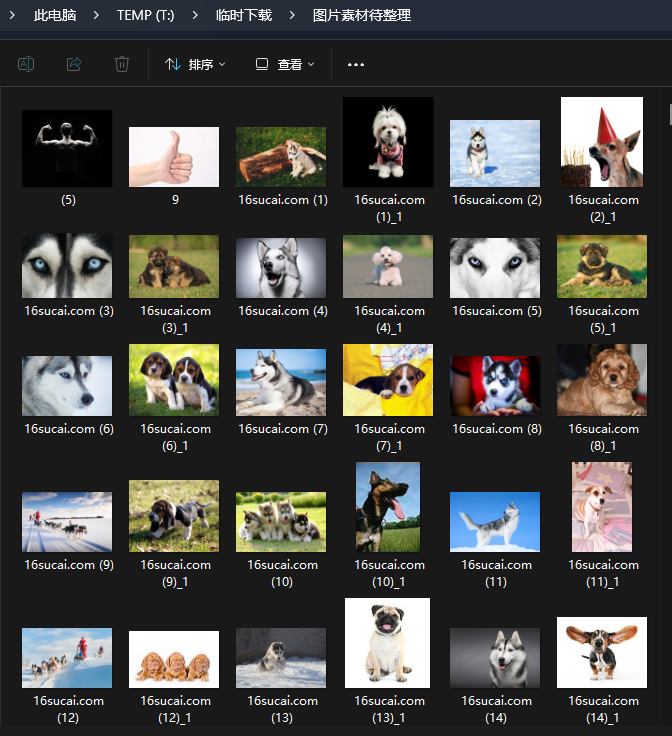
Task: Click the Delete trash icon
Action: point(122,64)
